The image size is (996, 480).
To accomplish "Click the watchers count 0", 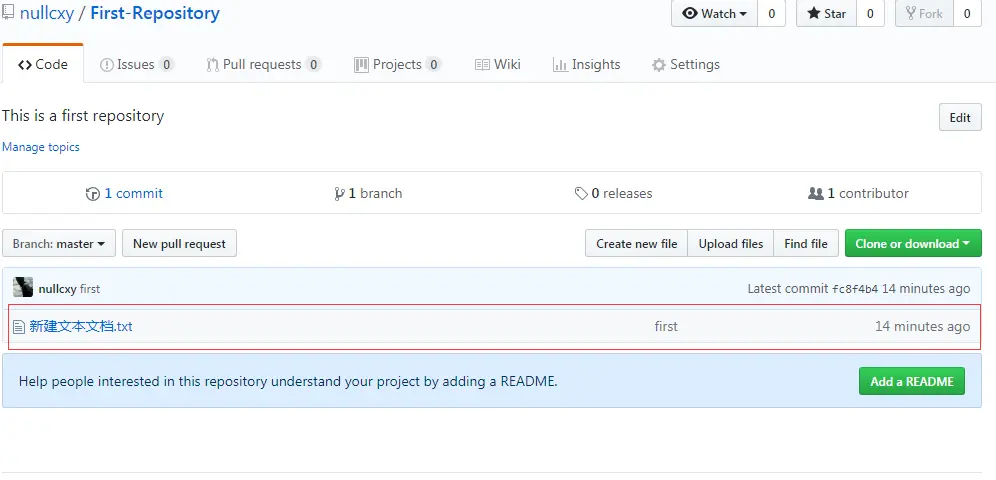I will pos(772,13).
